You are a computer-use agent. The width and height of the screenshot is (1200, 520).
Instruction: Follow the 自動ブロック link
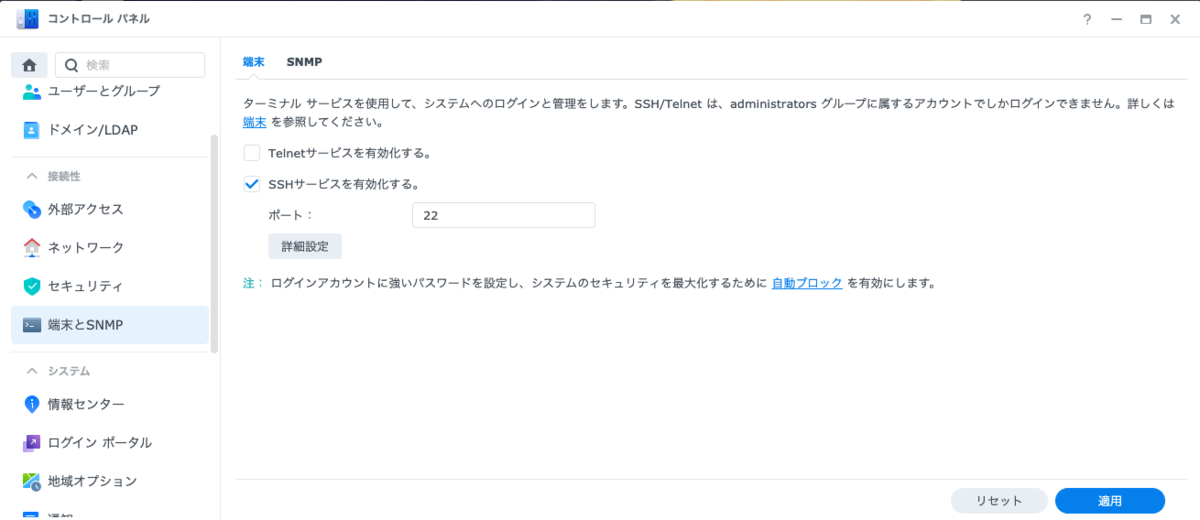click(807, 283)
